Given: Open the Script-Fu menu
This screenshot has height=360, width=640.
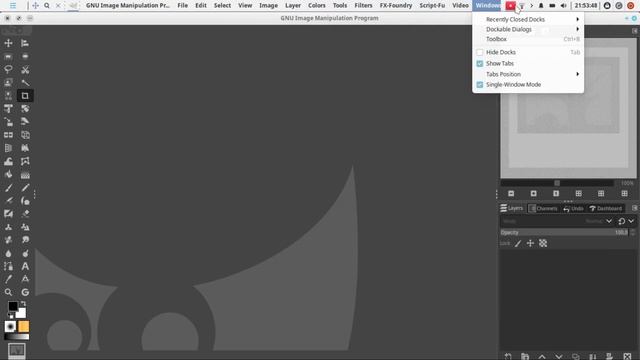Looking at the screenshot, I should [432, 5].
